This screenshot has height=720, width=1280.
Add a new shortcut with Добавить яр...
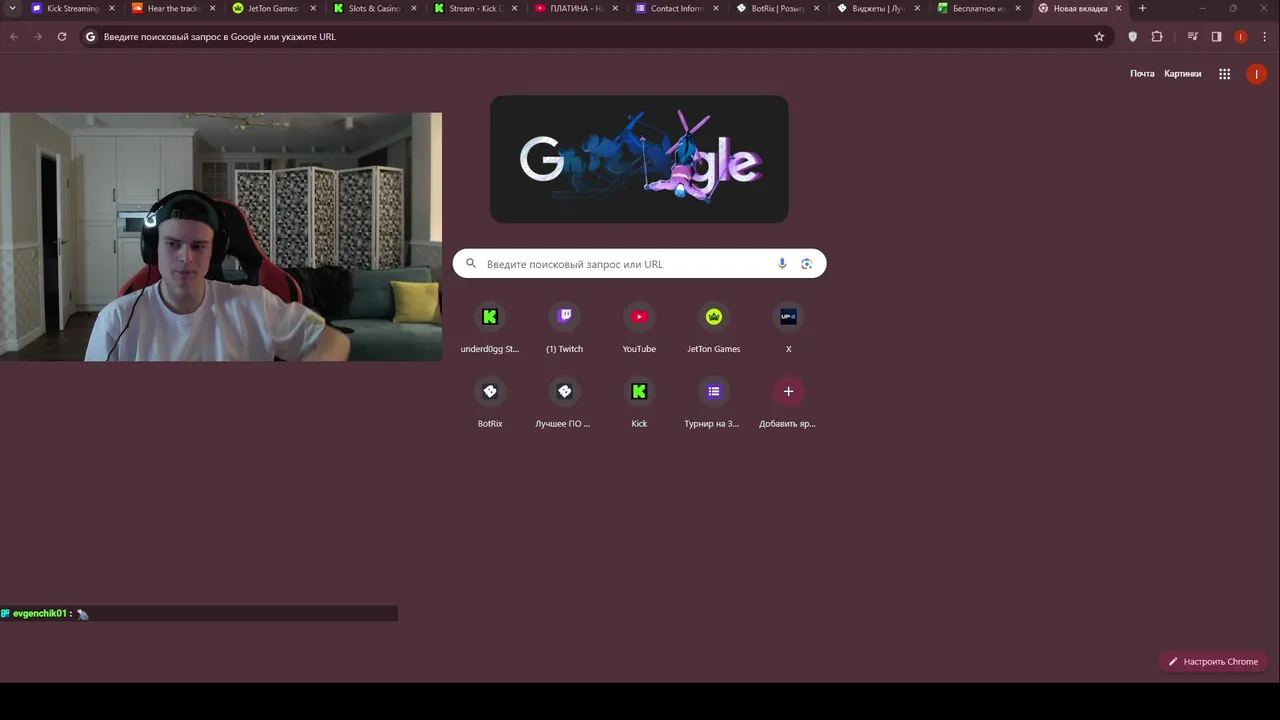pyautogui.click(x=788, y=403)
